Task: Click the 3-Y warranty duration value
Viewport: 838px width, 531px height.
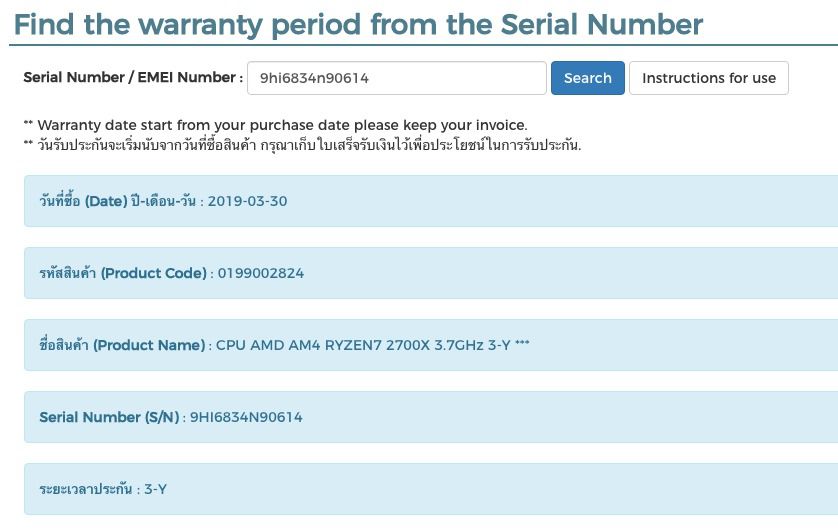Action: 155,489
